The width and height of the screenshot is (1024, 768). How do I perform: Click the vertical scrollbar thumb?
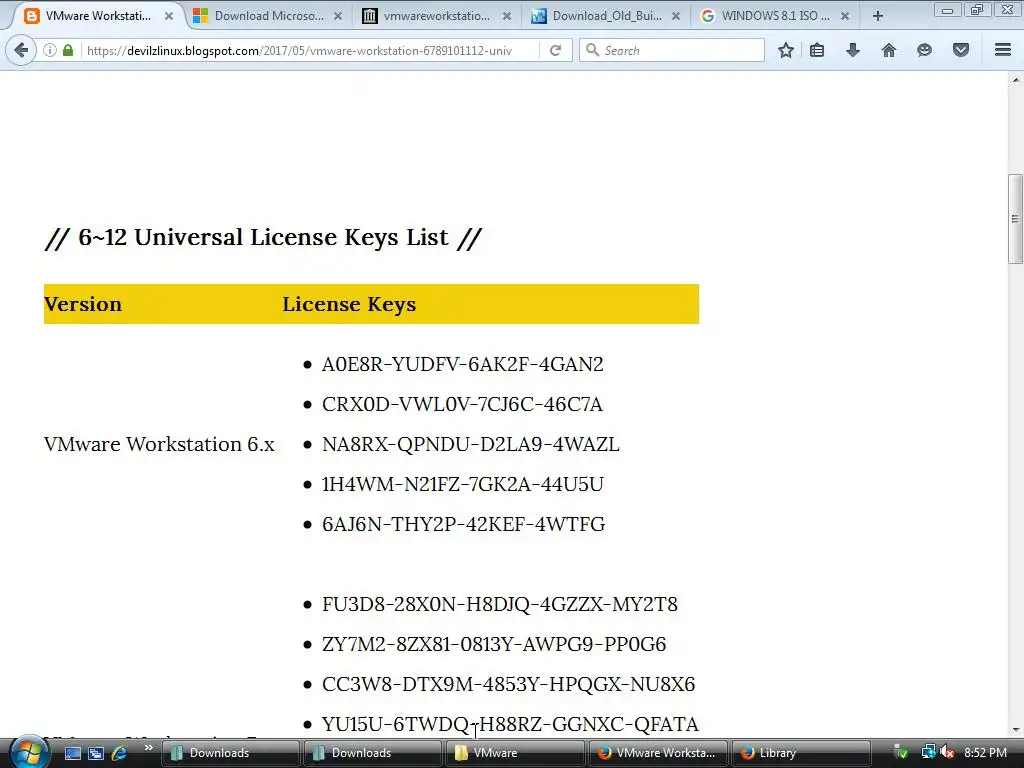click(1015, 219)
